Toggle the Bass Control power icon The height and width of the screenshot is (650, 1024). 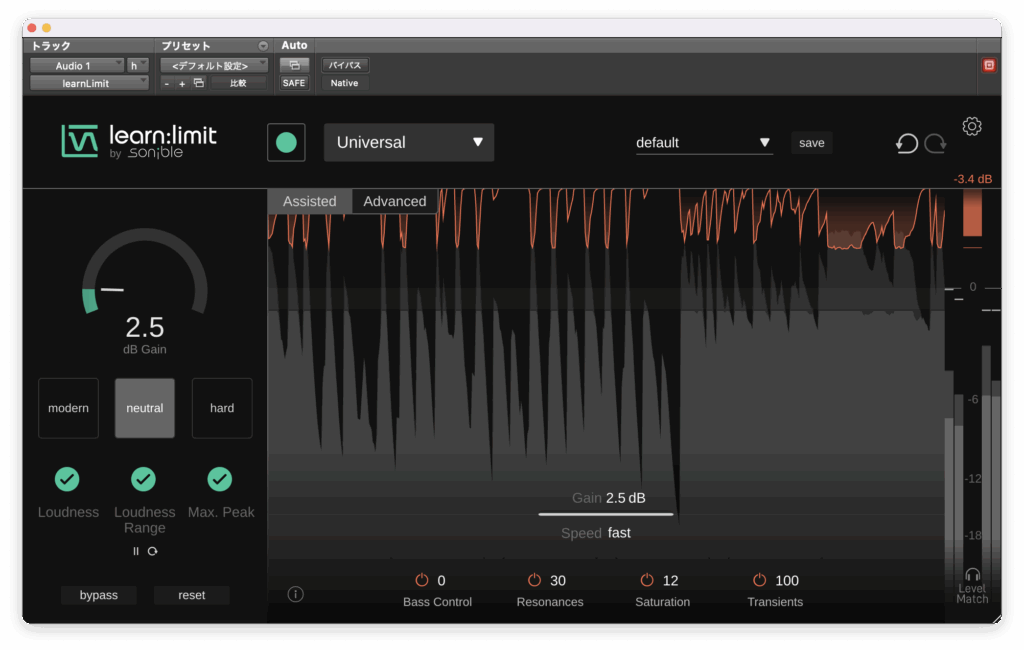[x=422, y=580]
